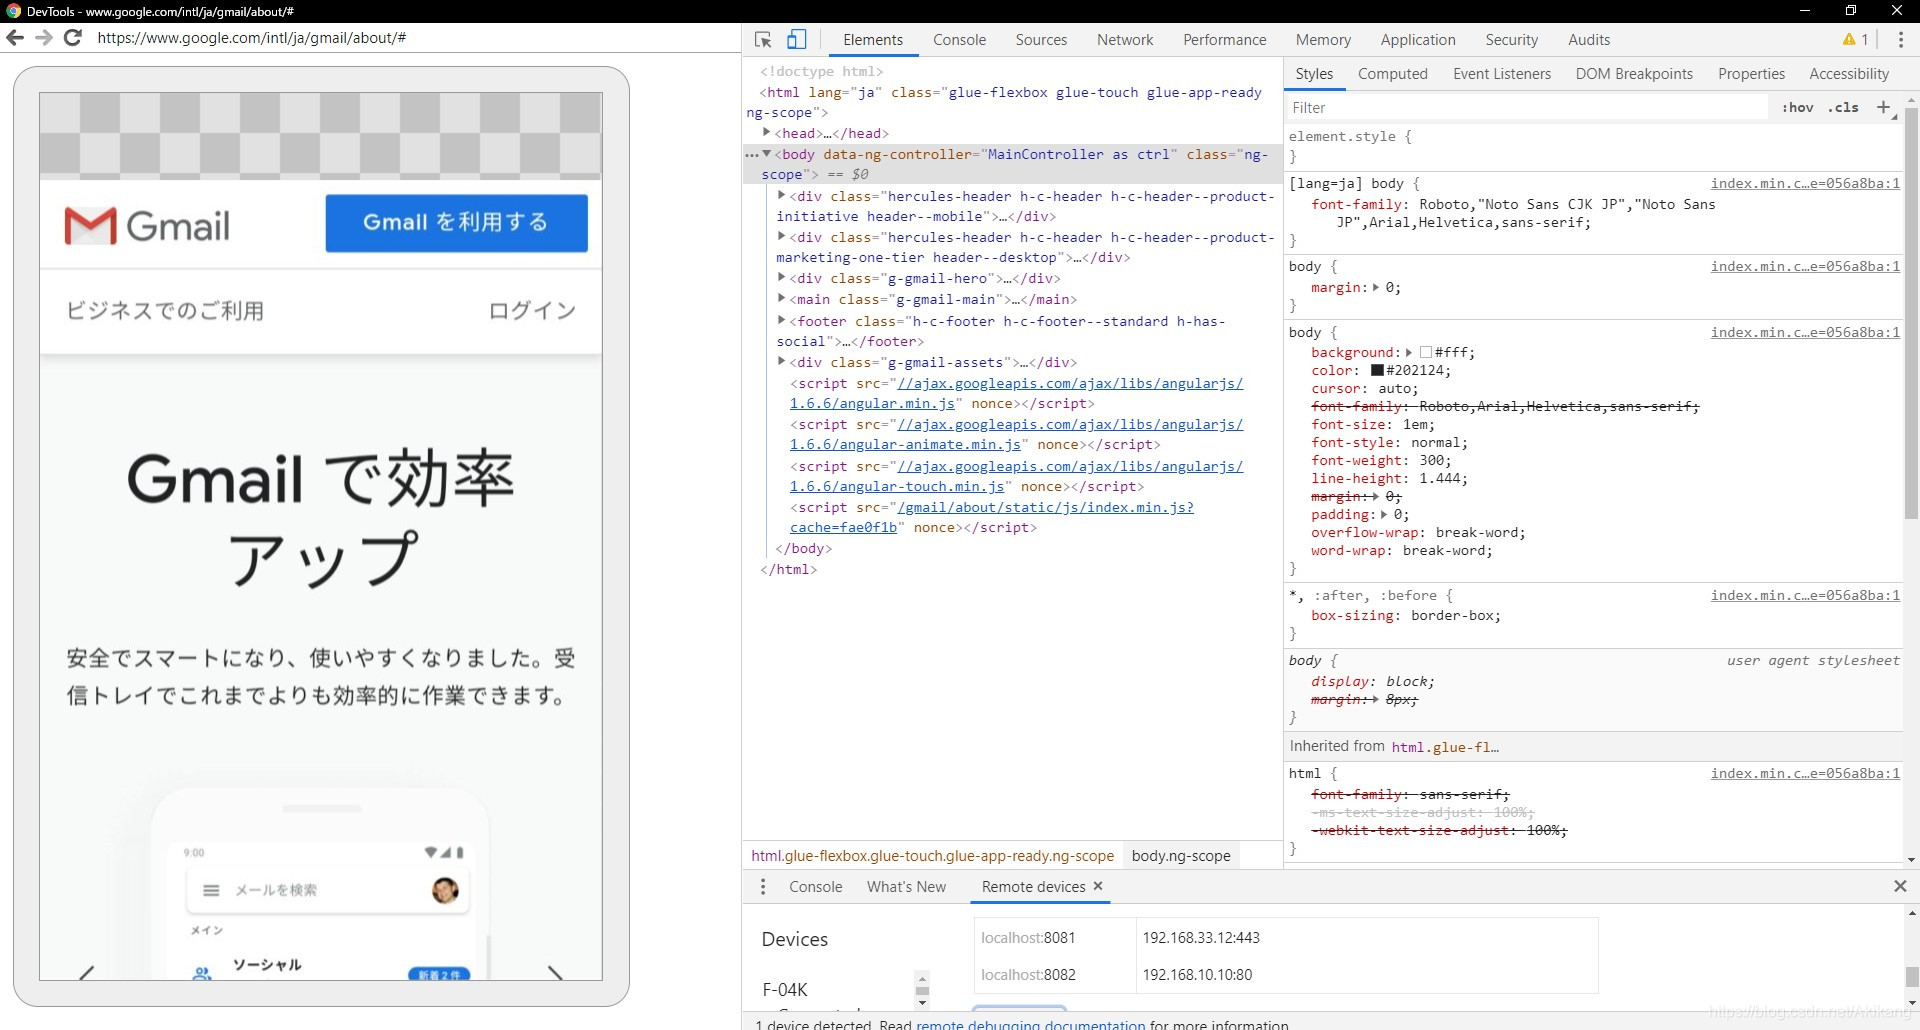1920x1030 pixels.
Task: Open DevTools customize three-dot menu
Action: click(x=1901, y=40)
